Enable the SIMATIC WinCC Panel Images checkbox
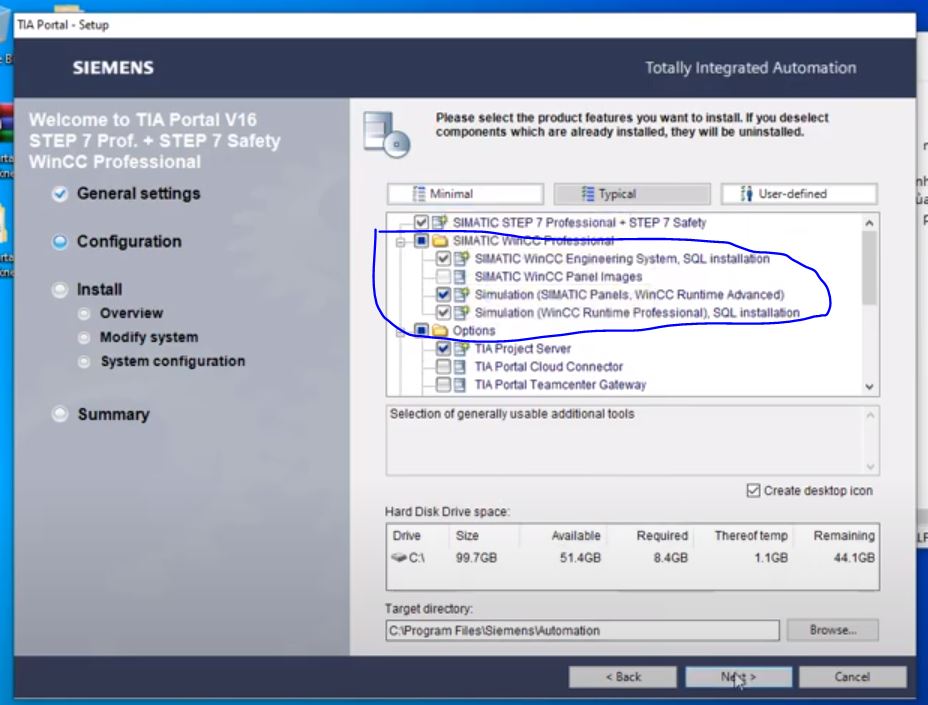This screenshot has height=705, width=928. (443, 277)
